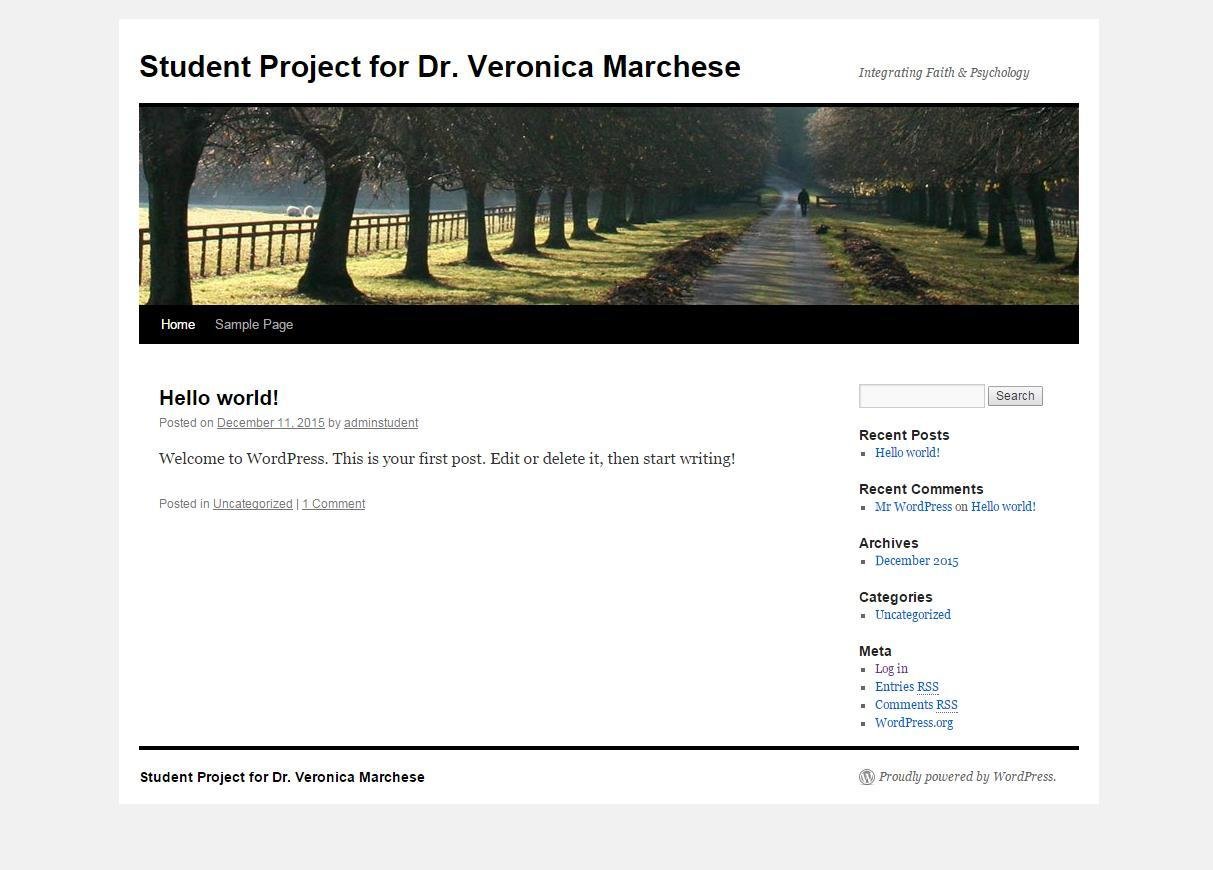Click the Archives heading
This screenshot has height=870, width=1213.
(x=888, y=543)
